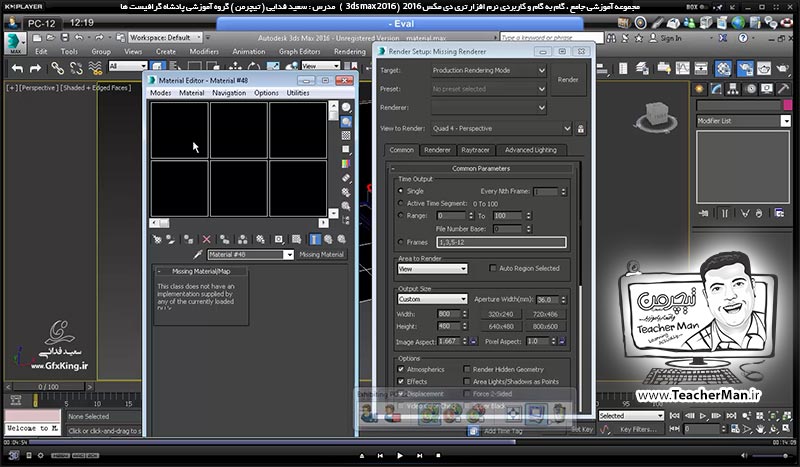Open the Modify command panel tab

click(716, 89)
